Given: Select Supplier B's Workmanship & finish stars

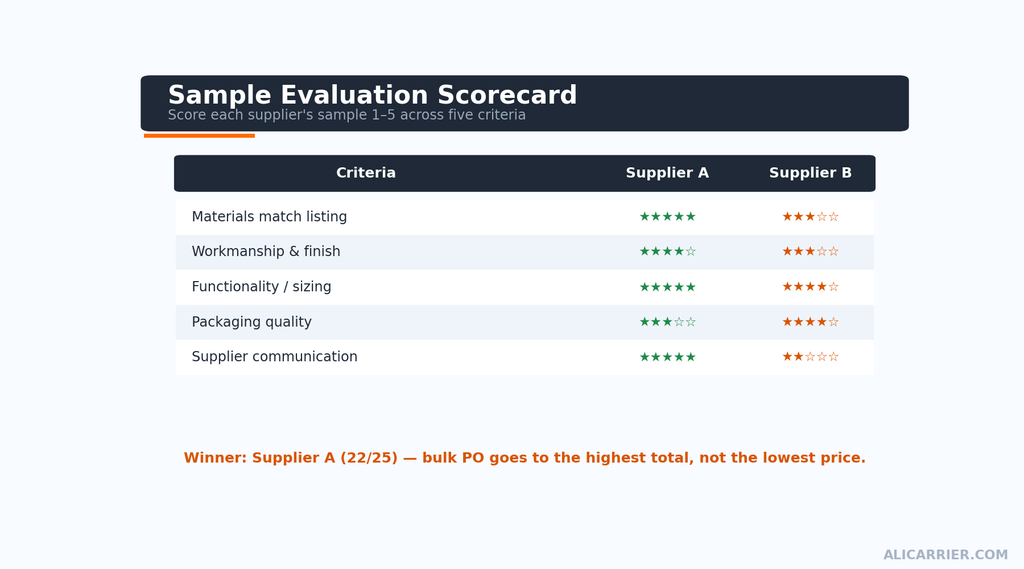Looking at the screenshot, I should [810, 252].
